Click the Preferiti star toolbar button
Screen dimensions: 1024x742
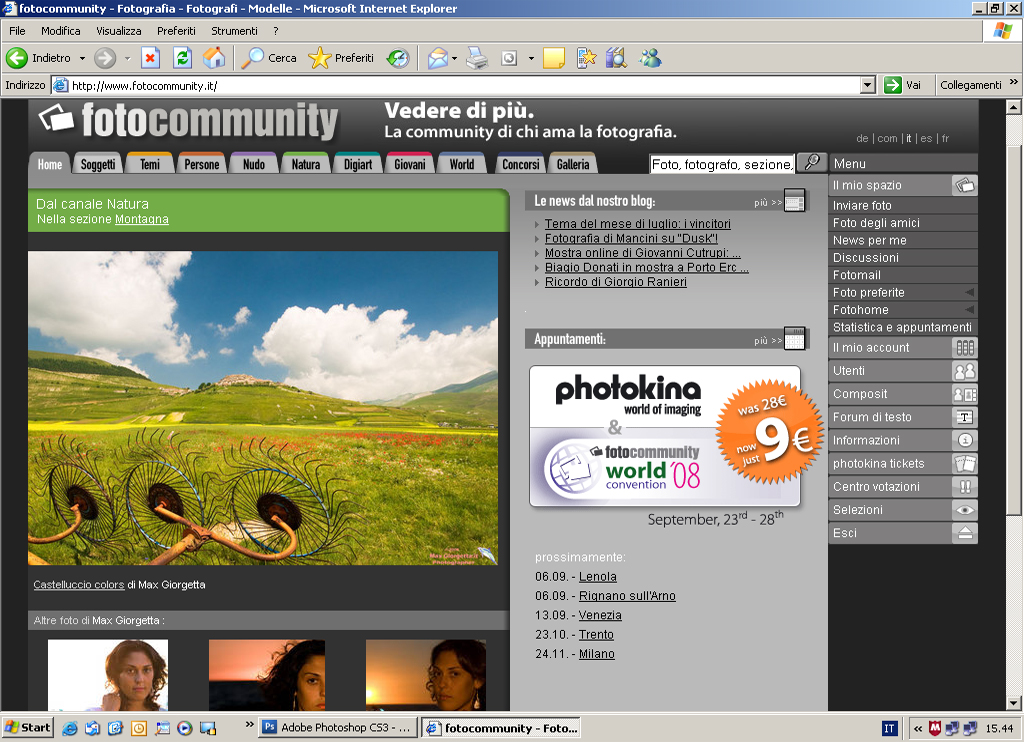tap(342, 58)
